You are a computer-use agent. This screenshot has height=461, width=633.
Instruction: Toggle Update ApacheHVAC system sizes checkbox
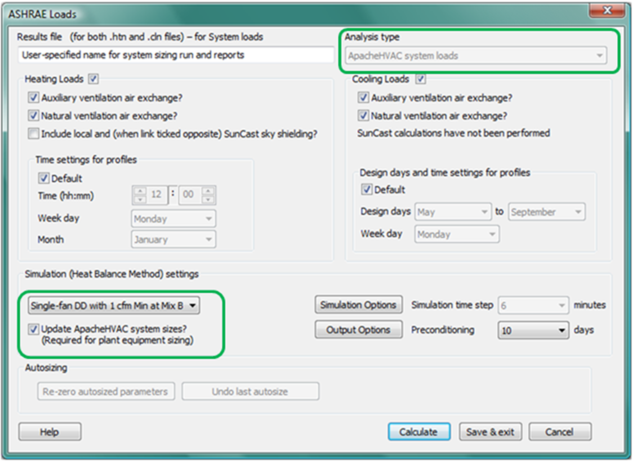(x=34, y=329)
